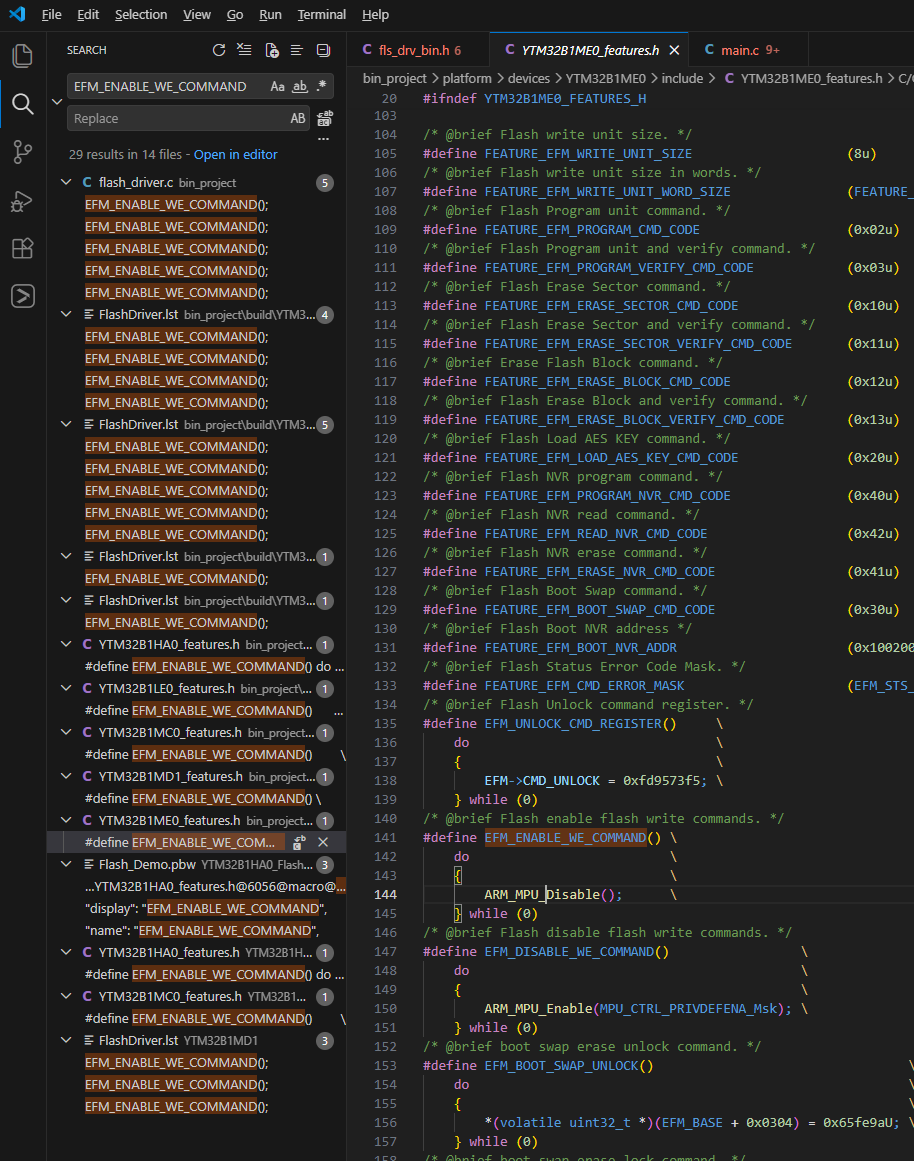Close the YTM32B1ME0_features.h tab
This screenshot has width=914, height=1161.
point(674,50)
